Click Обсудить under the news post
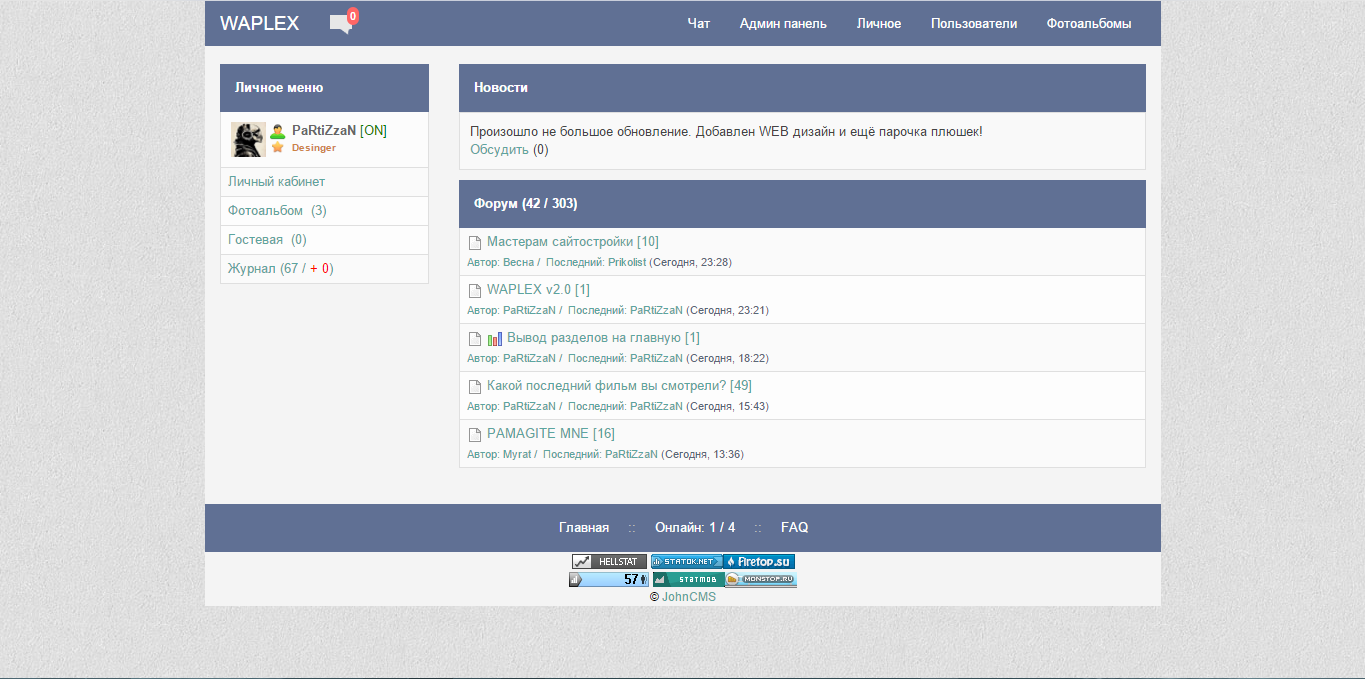 pos(499,150)
